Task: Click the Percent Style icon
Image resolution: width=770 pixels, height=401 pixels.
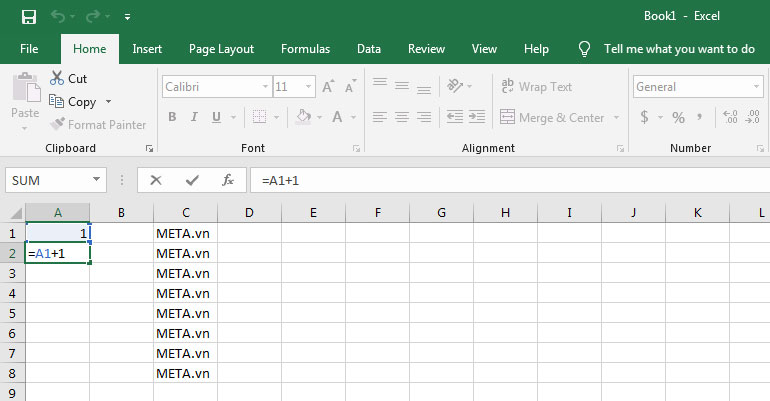Action: coord(679,117)
